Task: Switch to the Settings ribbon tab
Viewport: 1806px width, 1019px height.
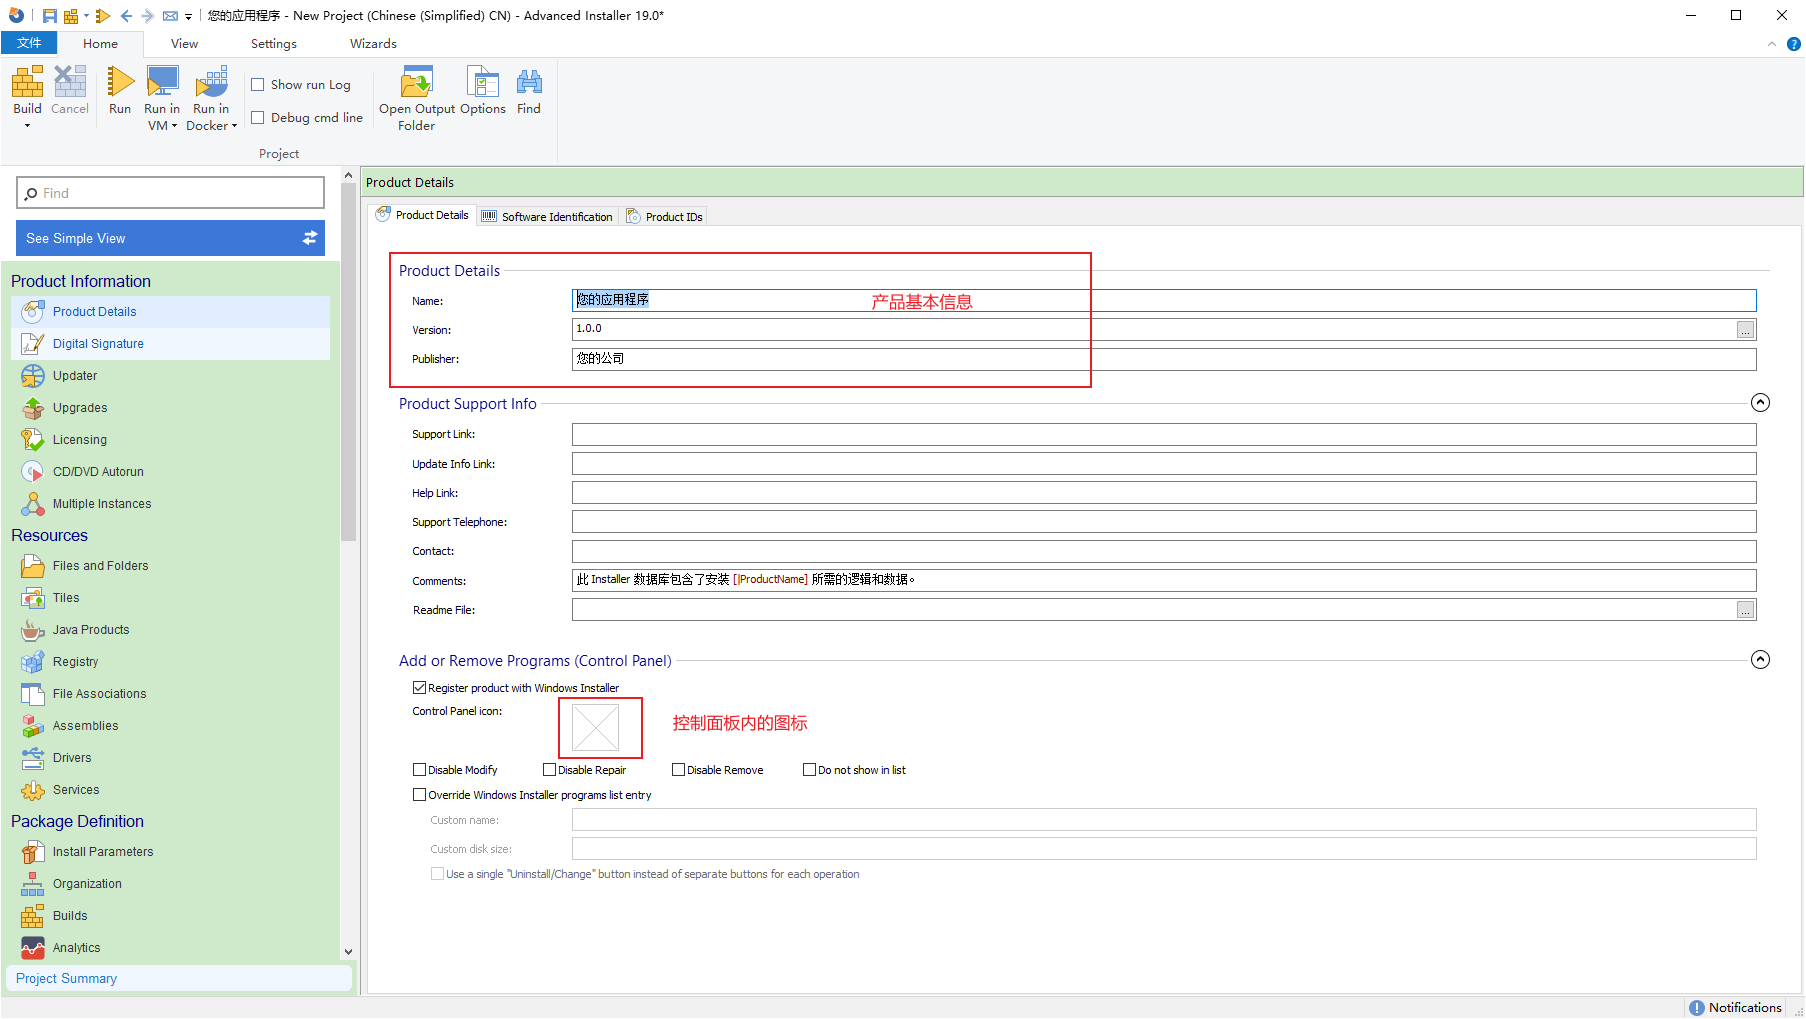Action: click(x=274, y=44)
